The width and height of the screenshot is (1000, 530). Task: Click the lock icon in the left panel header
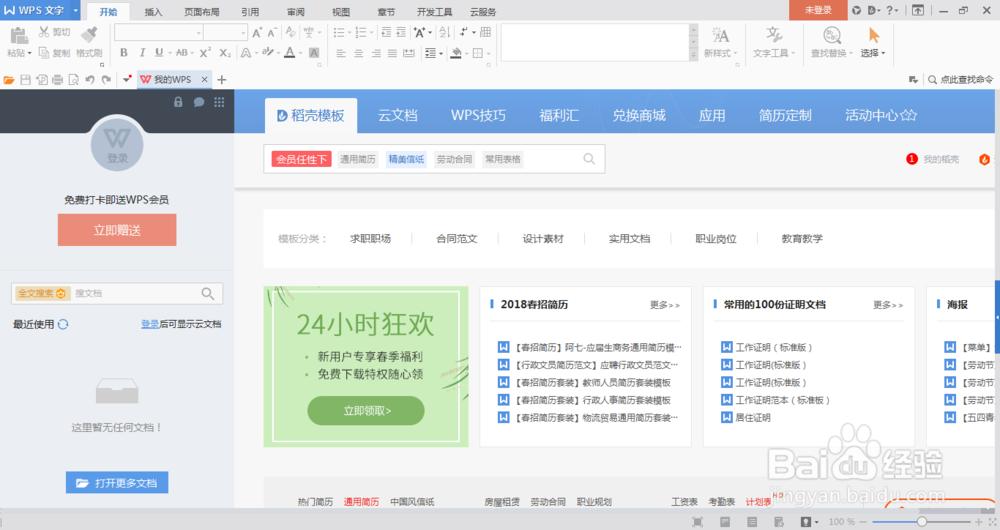tap(178, 102)
